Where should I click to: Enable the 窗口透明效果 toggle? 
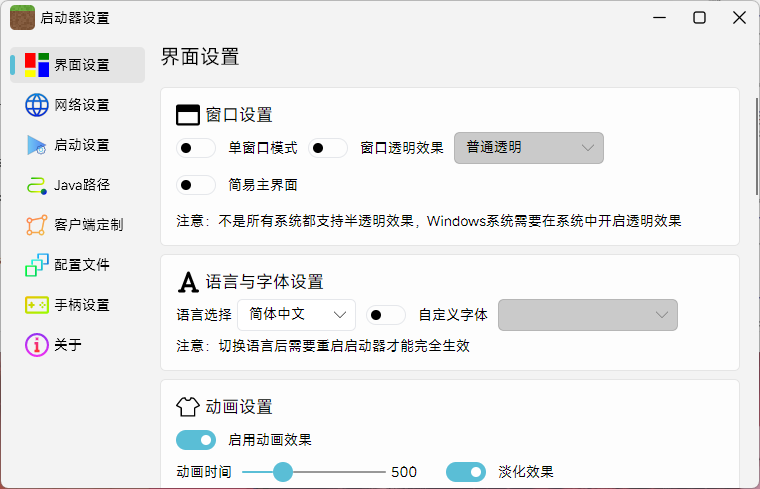coord(328,148)
